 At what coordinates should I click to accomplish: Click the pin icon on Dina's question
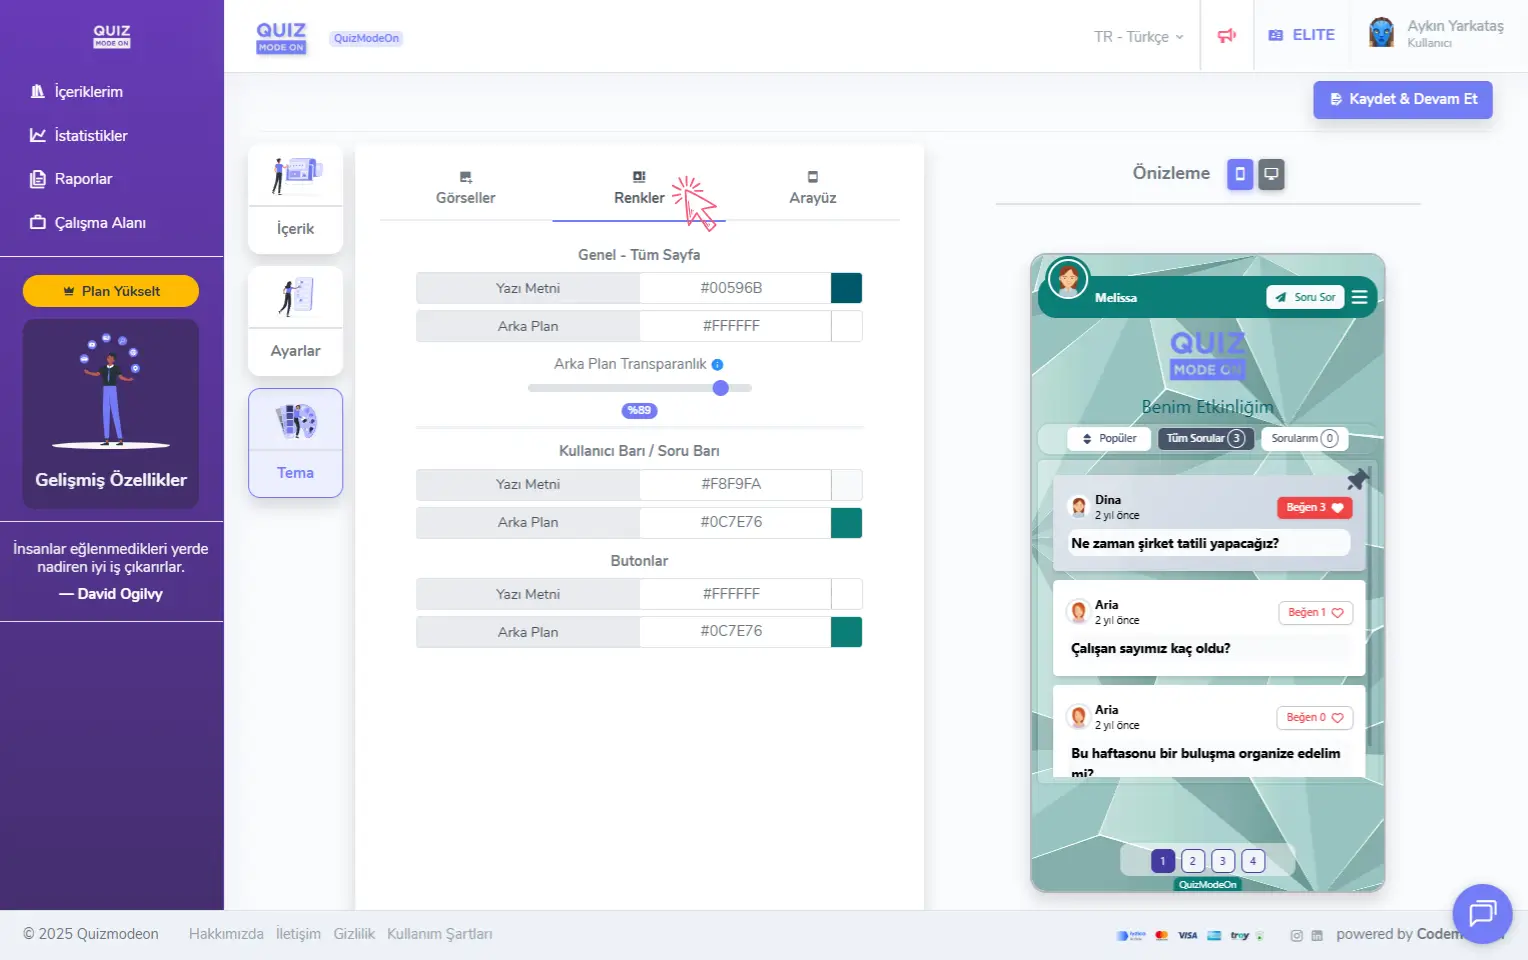tap(1357, 480)
